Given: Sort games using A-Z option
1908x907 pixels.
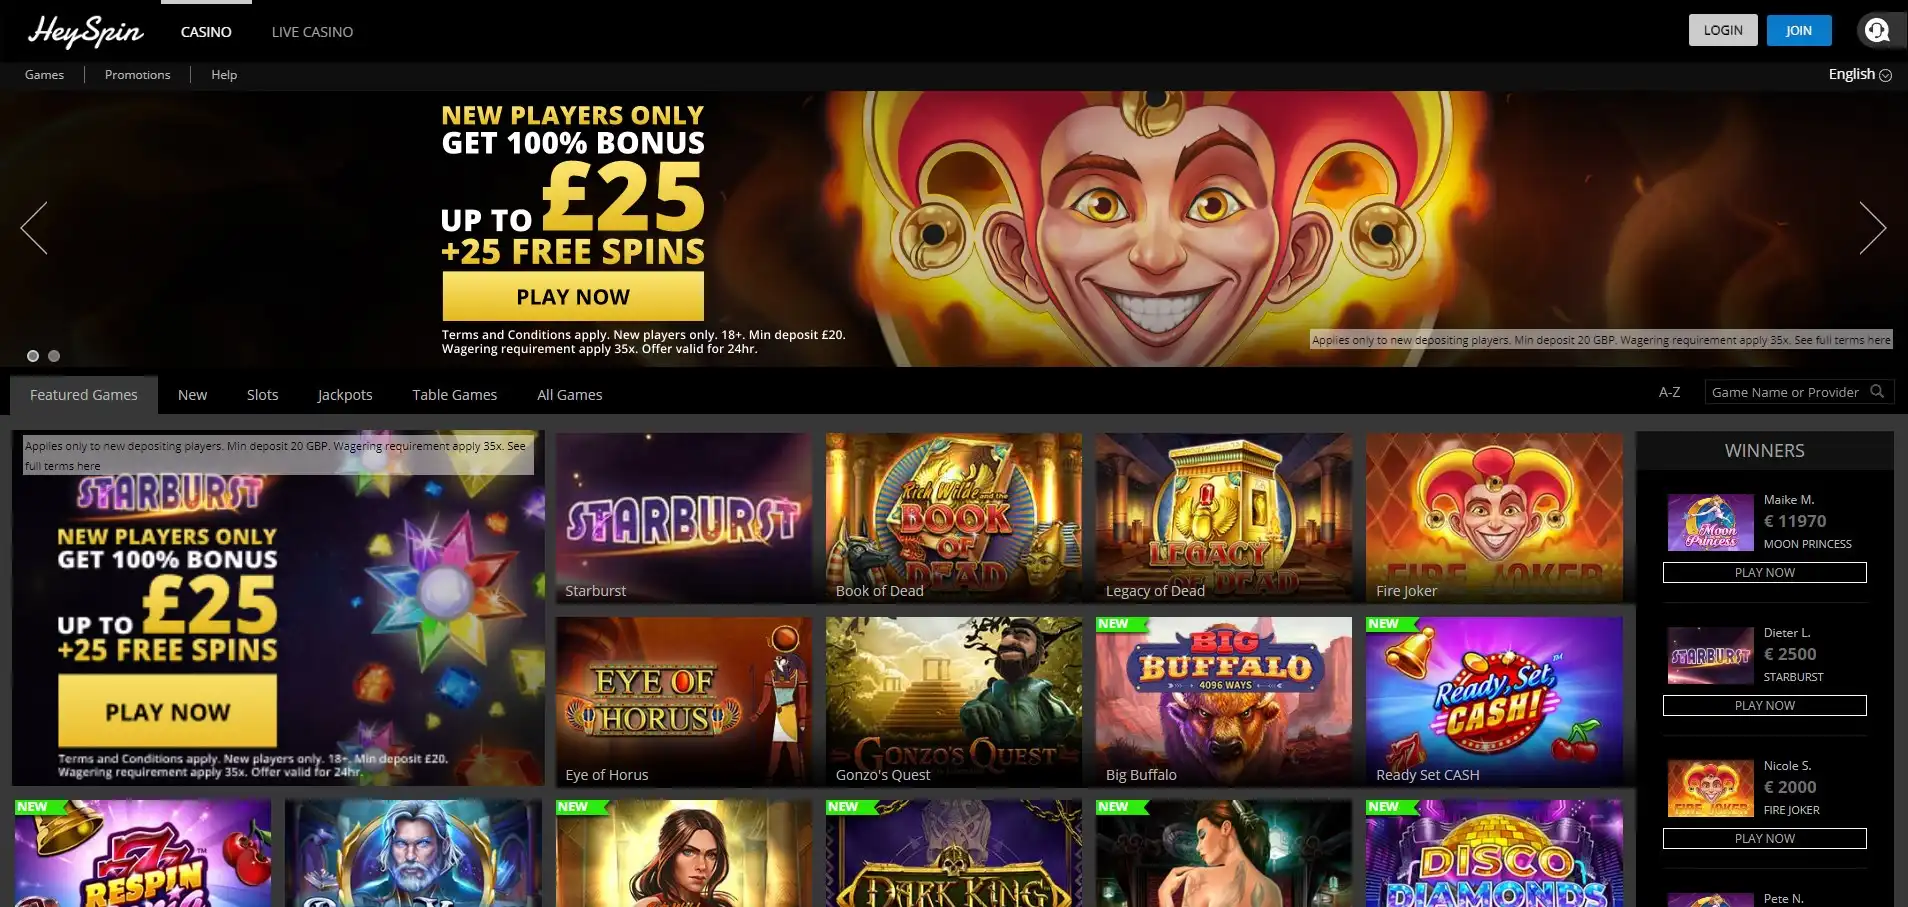Looking at the screenshot, I should pyautogui.click(x=1669, y=392).
